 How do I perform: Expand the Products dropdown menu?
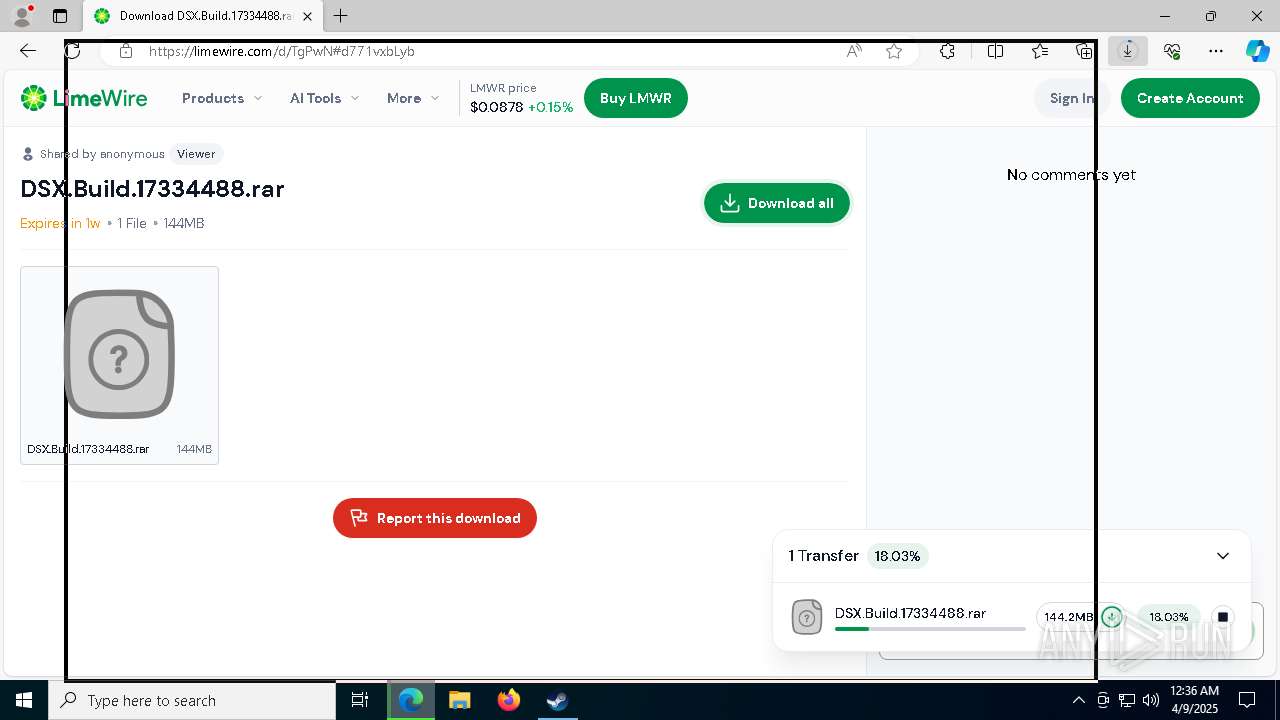(x=222, y=98)
